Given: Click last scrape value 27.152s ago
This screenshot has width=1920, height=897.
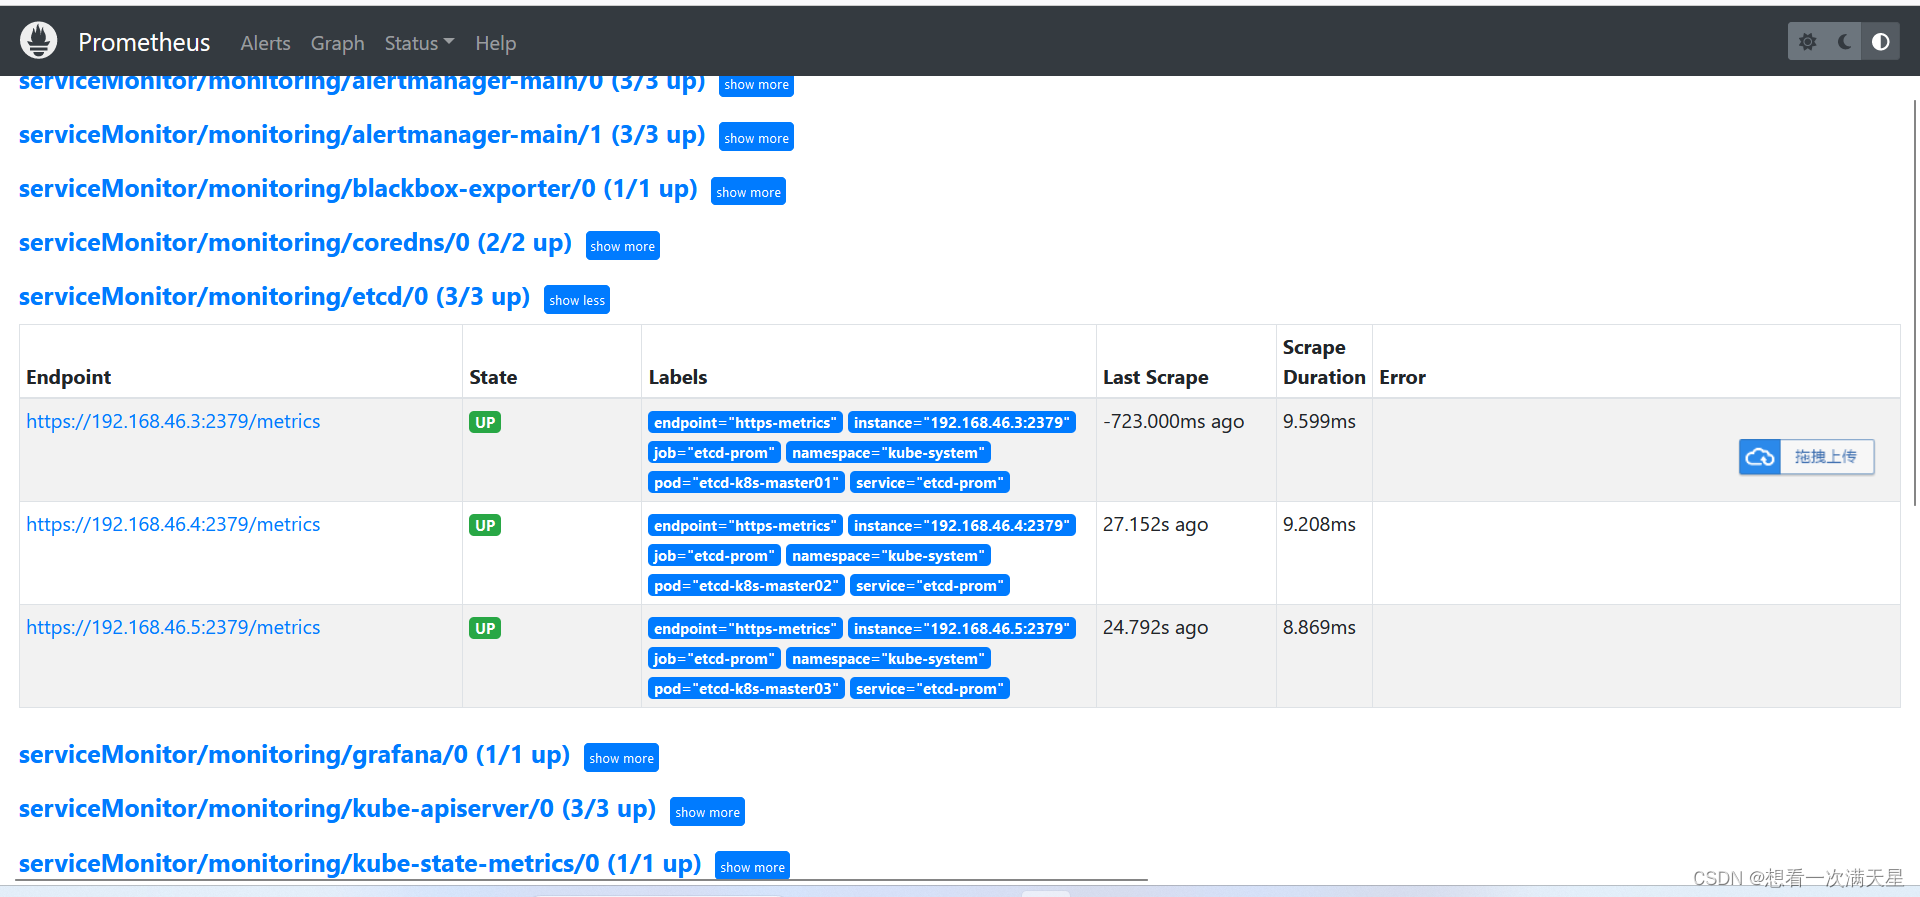Looking at the screenshot, I should [x=1155, y=524].
